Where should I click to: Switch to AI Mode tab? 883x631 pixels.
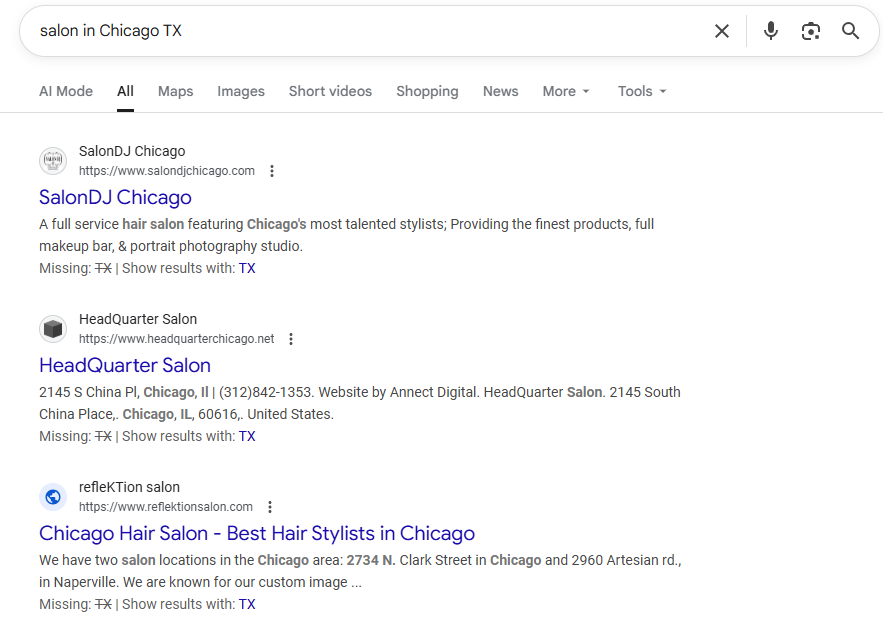pos(66,91)
